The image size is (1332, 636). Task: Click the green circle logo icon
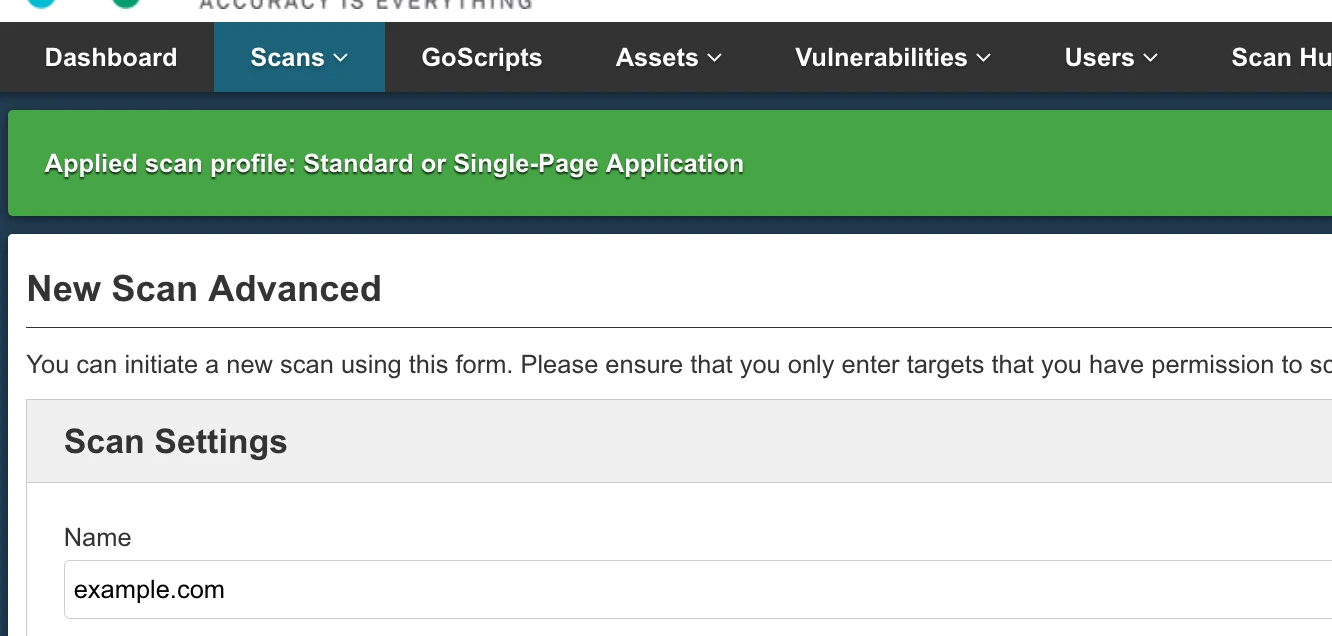[x=126, y=3]
